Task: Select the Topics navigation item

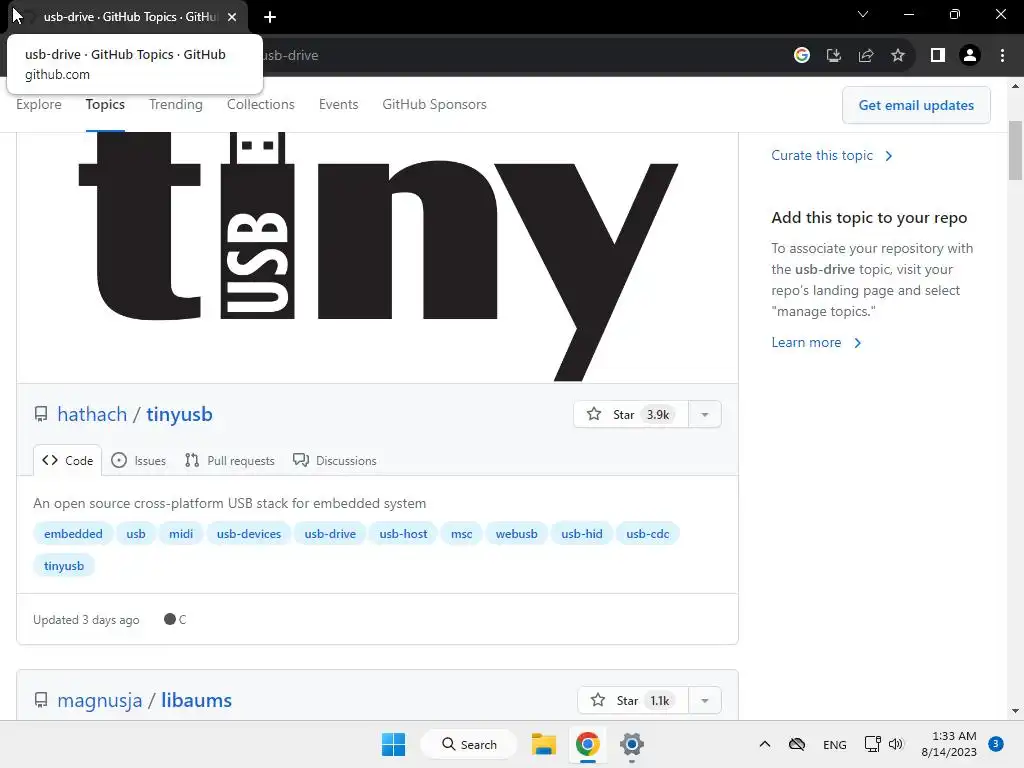Action: click(105, 104)
